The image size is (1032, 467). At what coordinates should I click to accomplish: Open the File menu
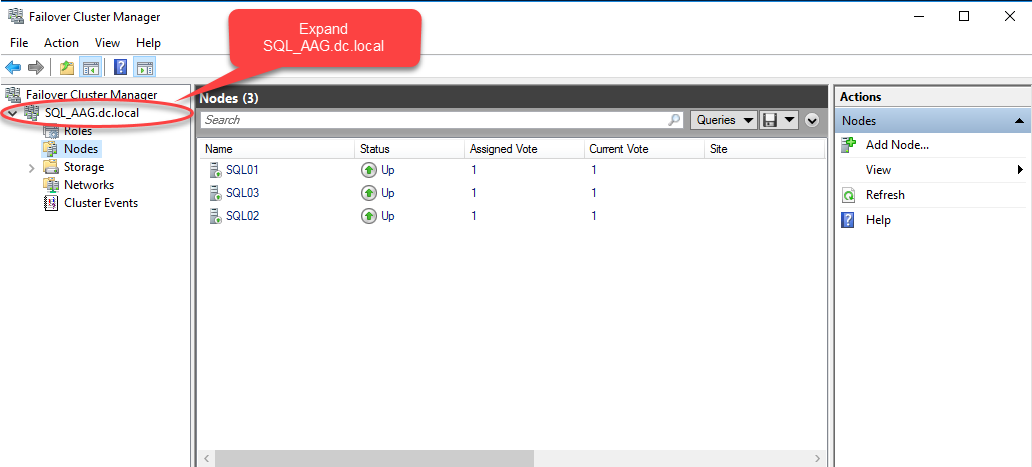click(19, 43)
